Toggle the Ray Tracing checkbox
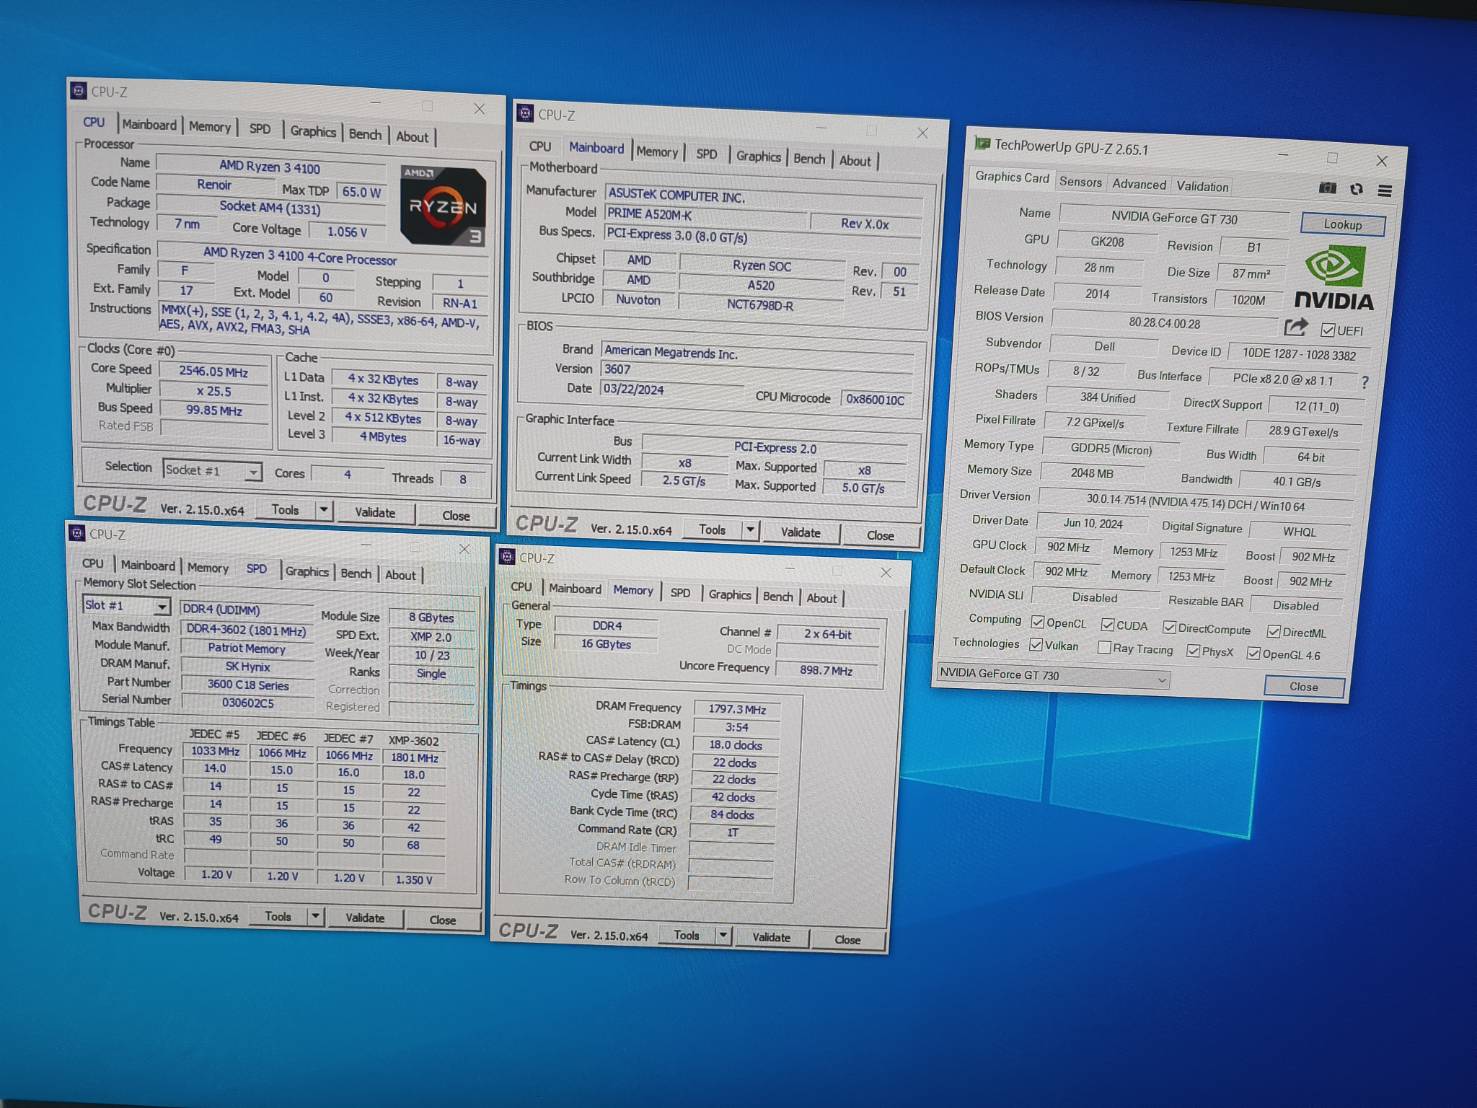The width and height of the screenshot is (1477, 1108). (x=1104, y=648)
